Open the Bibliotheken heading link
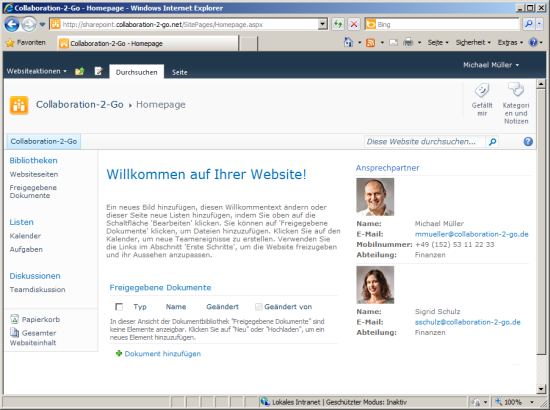 (x=33, y=160)
